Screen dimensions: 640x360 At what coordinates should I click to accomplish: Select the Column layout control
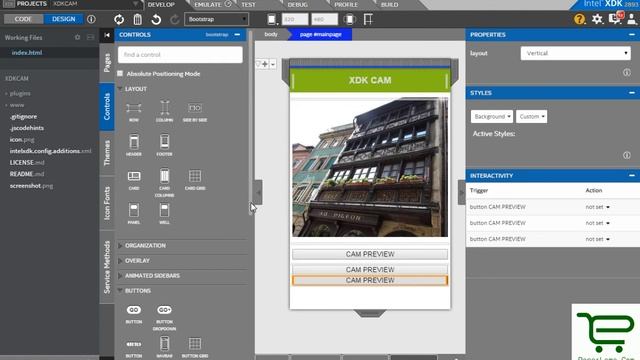point(164,108)
